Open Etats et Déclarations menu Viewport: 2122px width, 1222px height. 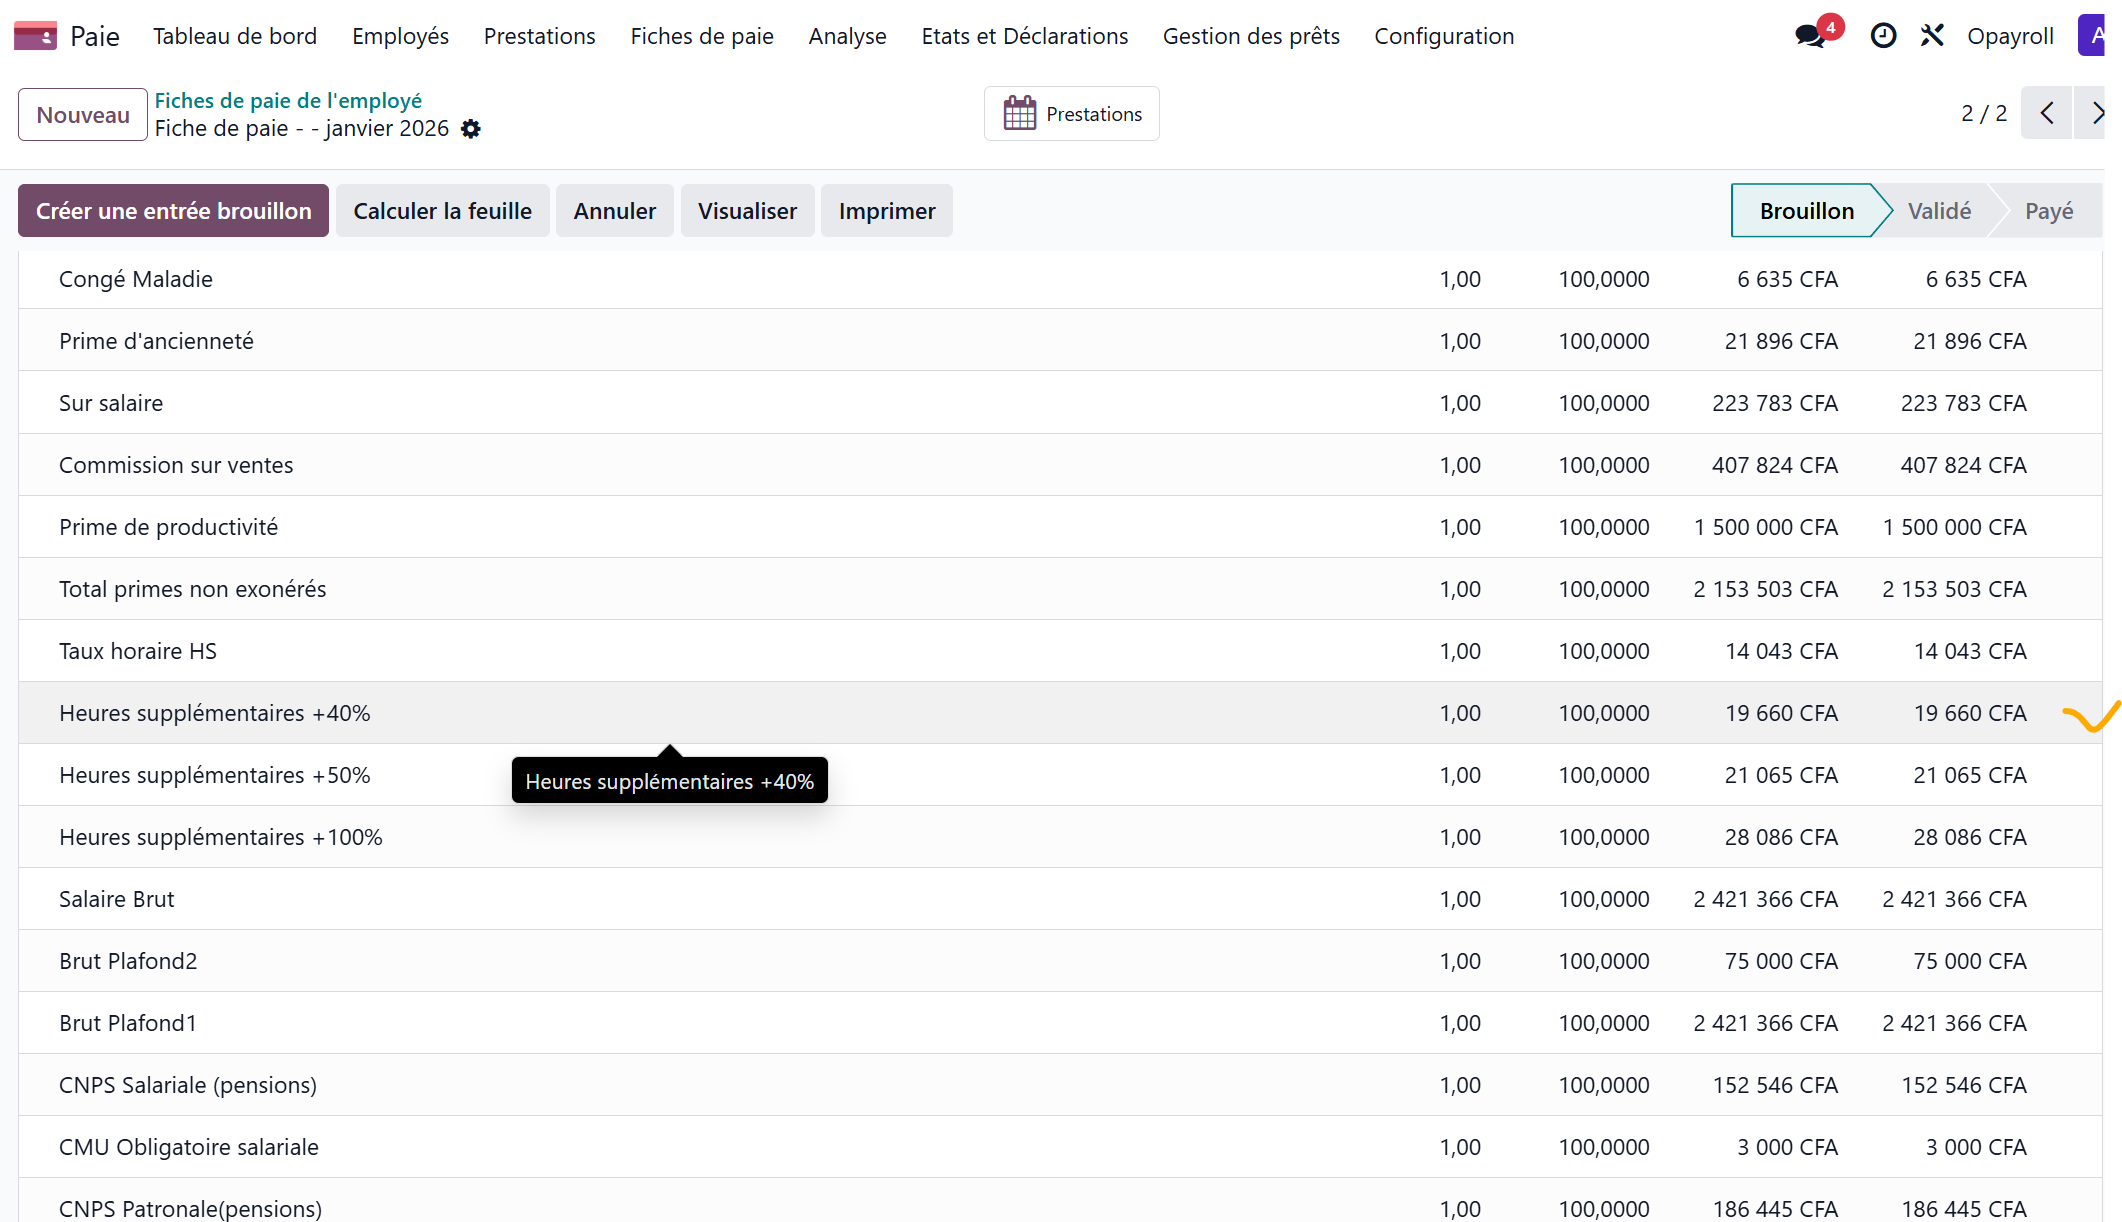1025,36
